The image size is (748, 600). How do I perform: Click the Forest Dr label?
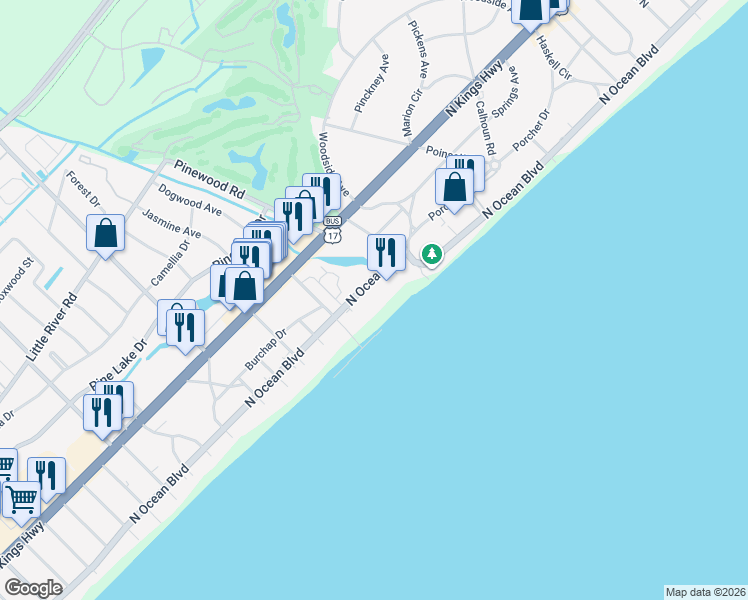pyautogui.click(x=83, y=189)
